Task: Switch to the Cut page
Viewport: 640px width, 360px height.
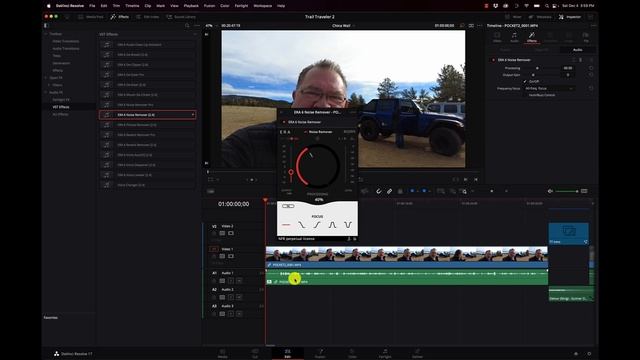Action: [255, 353]
